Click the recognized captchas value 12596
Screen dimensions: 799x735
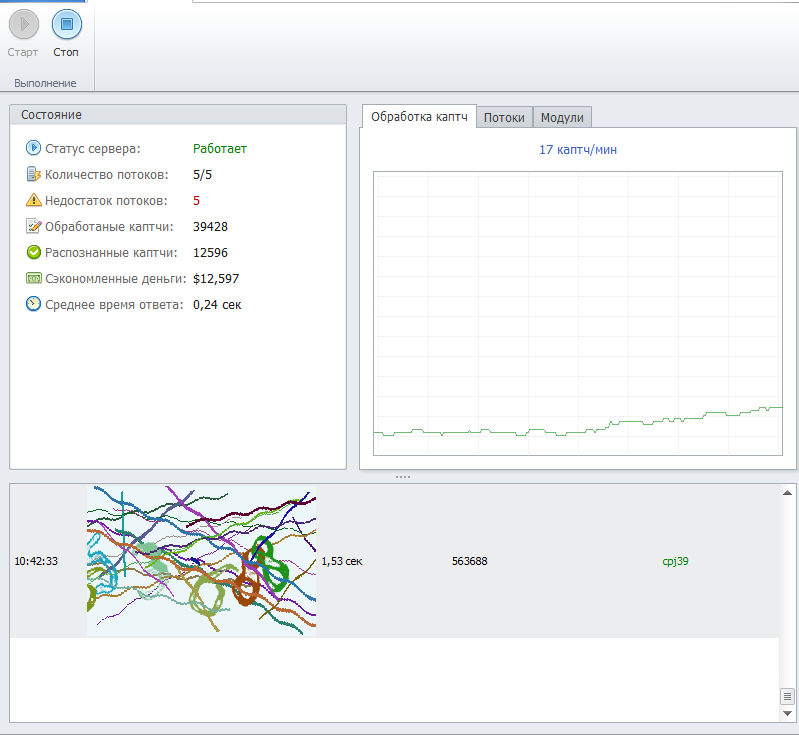pos(210,252)
